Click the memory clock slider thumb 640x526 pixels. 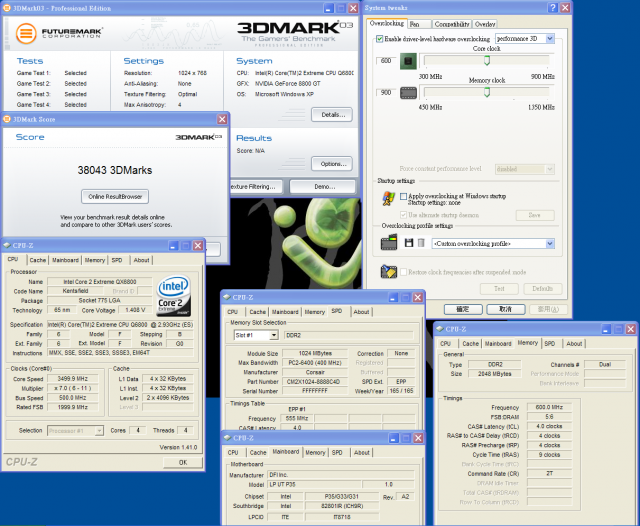tap(487, 92)
